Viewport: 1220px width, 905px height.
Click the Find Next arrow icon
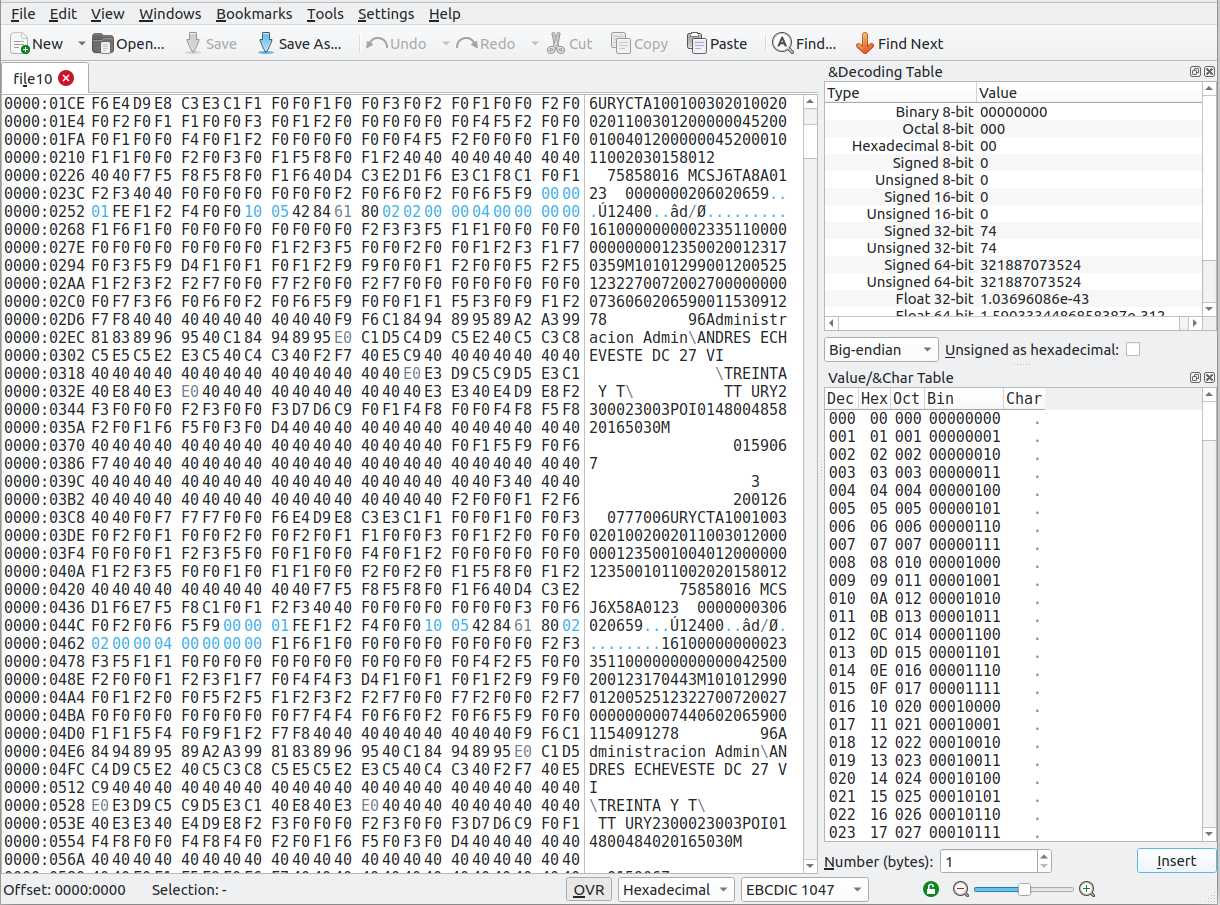(865, 44)
